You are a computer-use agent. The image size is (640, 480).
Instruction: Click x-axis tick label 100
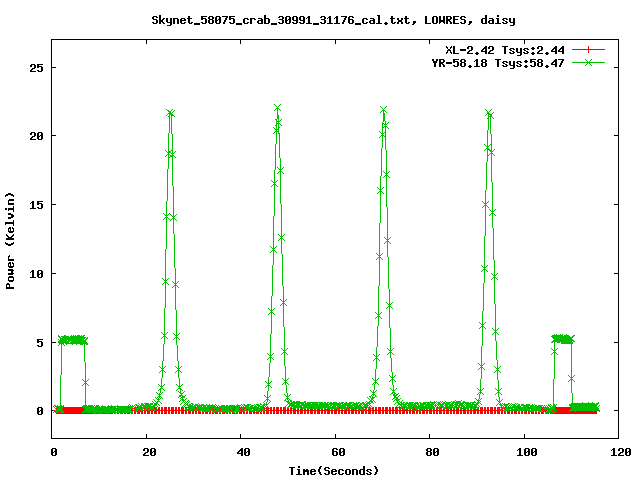527,452
